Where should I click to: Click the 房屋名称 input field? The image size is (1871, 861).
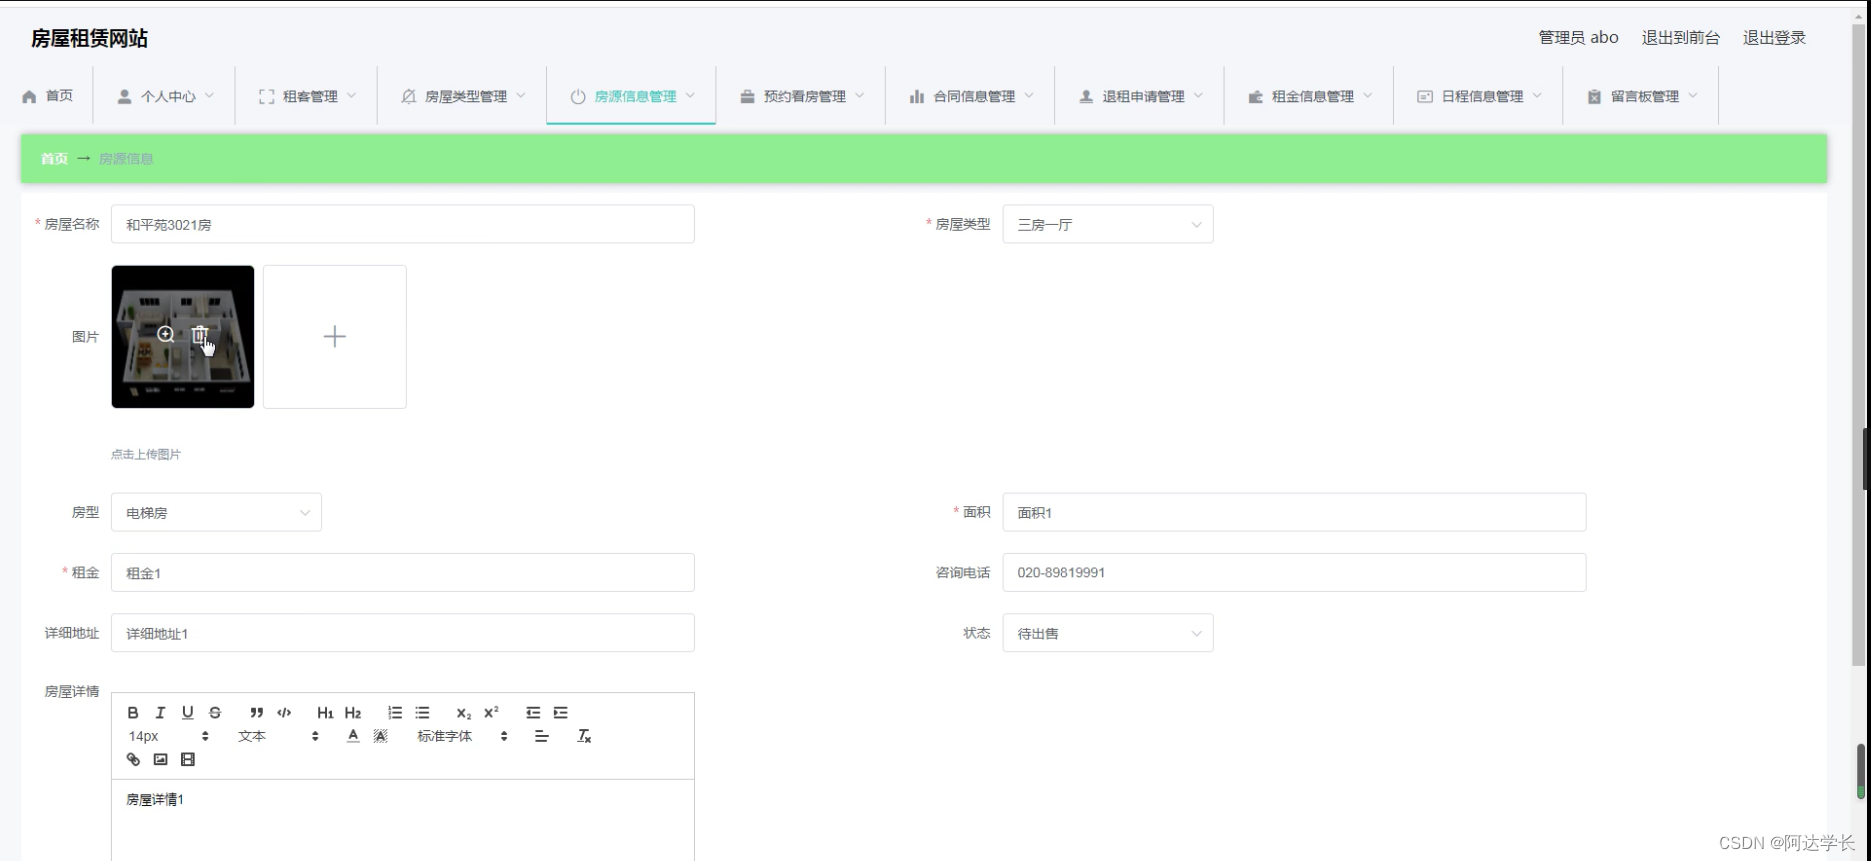(x=403, y=224)
